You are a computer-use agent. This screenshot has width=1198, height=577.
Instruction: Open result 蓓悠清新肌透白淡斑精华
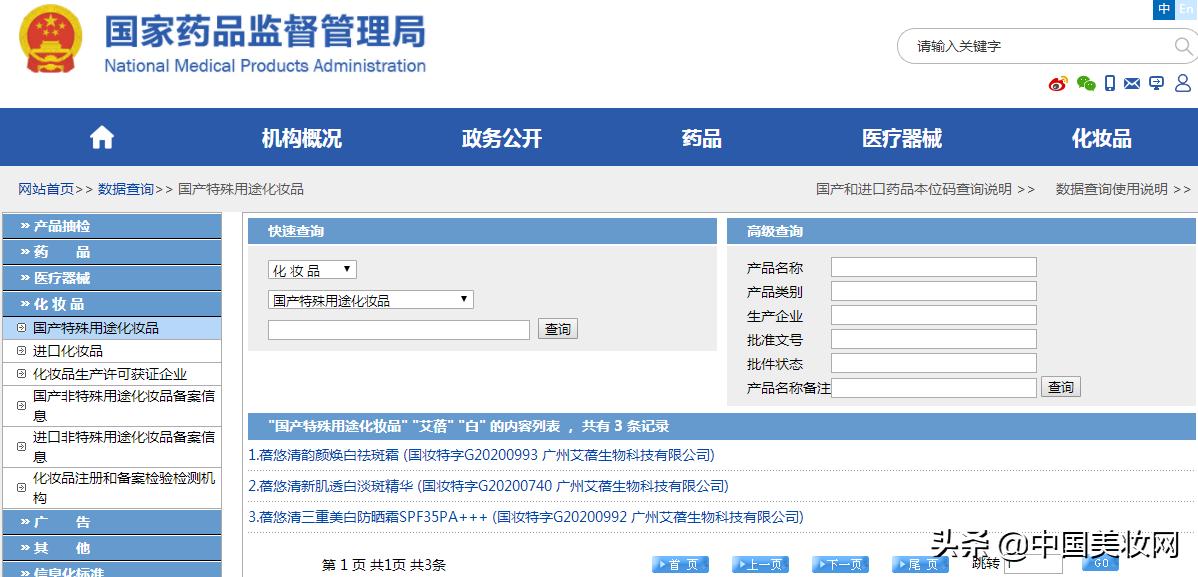[x=488, y=486]
